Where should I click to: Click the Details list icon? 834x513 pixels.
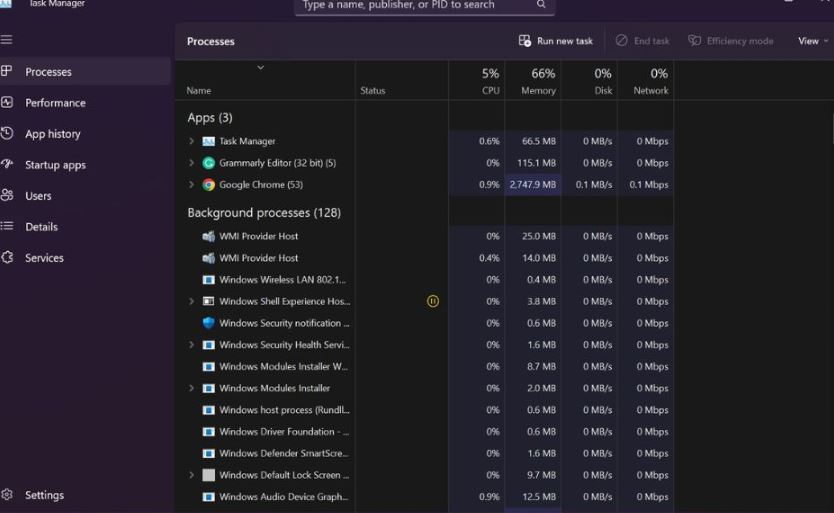point(6,226)
